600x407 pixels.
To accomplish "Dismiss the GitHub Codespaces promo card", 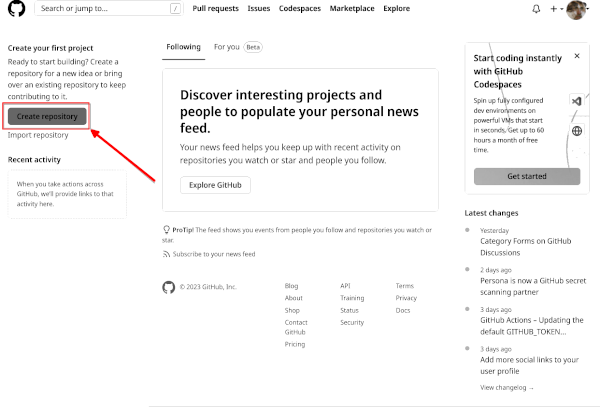I will click(576, 56).
